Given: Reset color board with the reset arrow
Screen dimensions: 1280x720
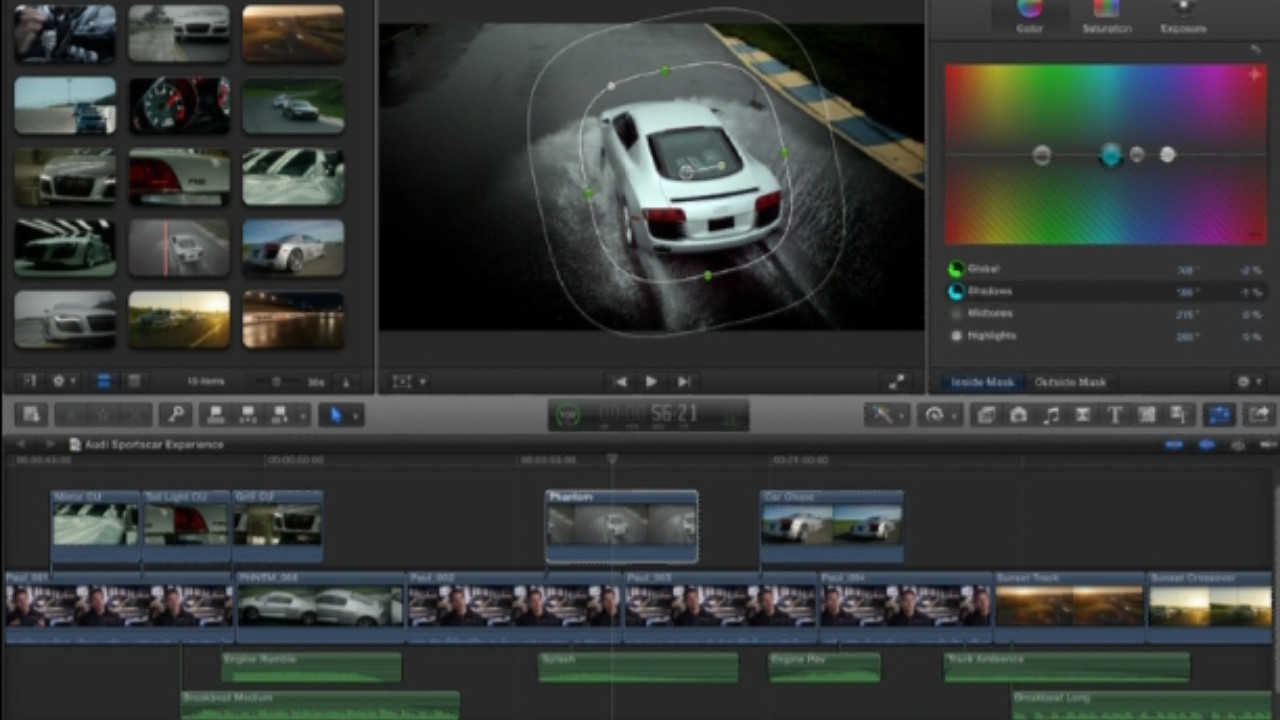Looking at the screenshot, I should (1256, 49).
